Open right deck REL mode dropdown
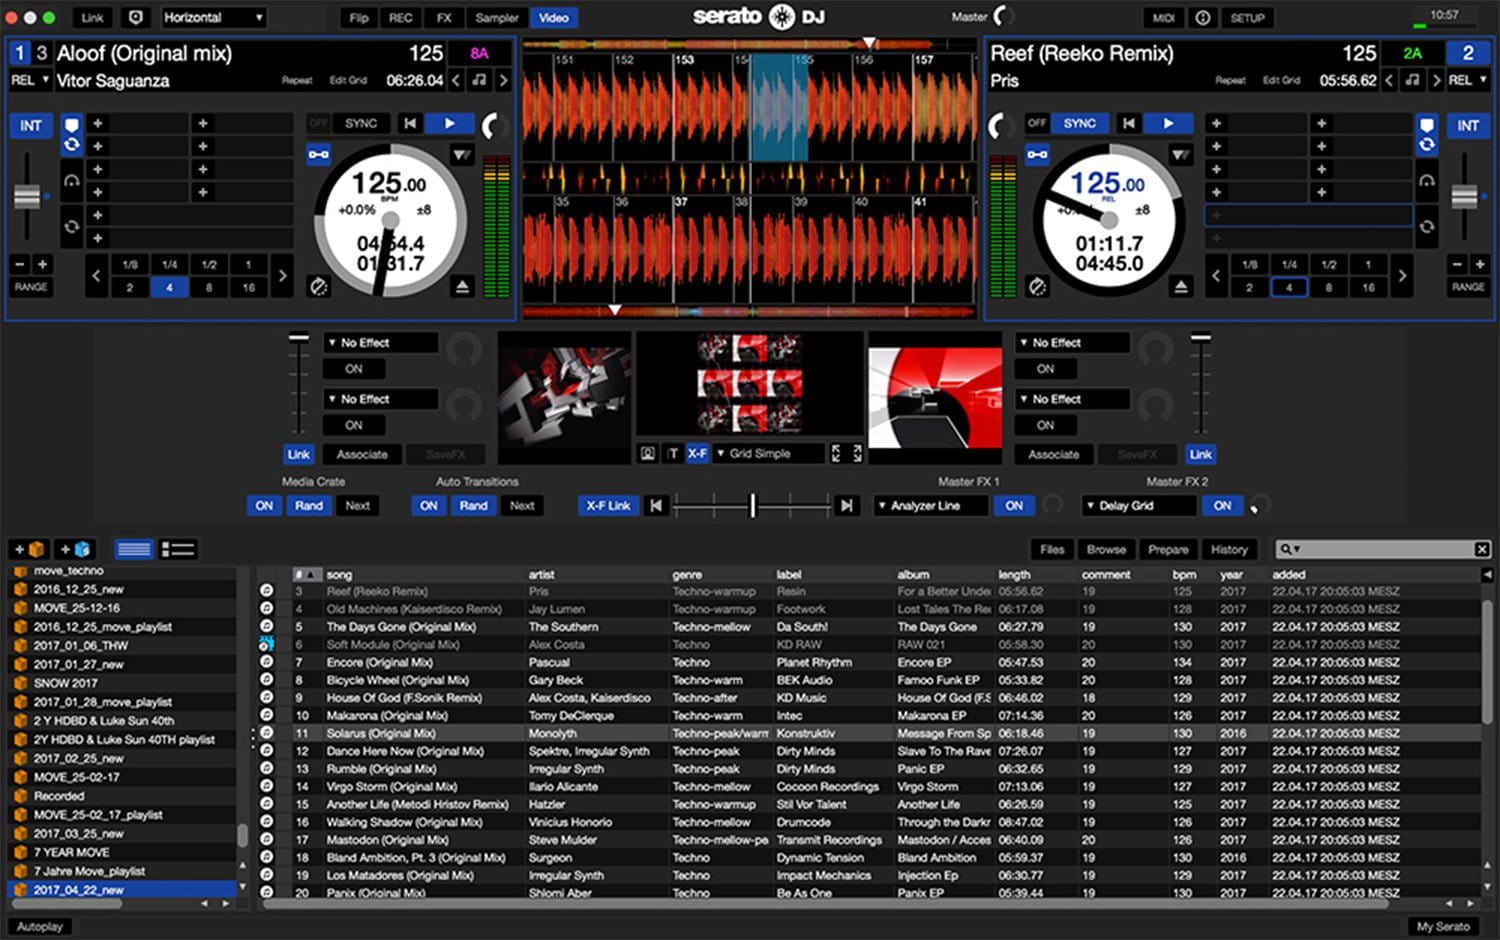The width and height of the screenshot is (1500, 940). click(1467, 80)
